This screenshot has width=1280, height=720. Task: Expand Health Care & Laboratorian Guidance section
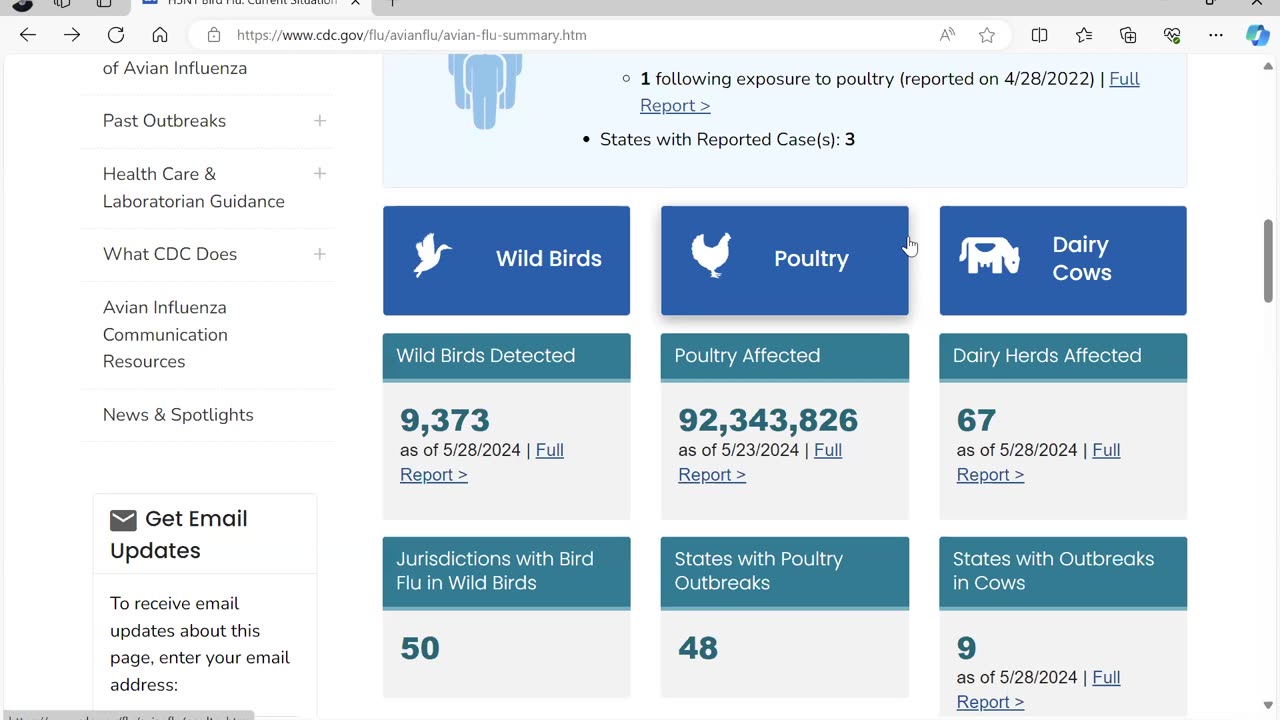tap(320, 174)
